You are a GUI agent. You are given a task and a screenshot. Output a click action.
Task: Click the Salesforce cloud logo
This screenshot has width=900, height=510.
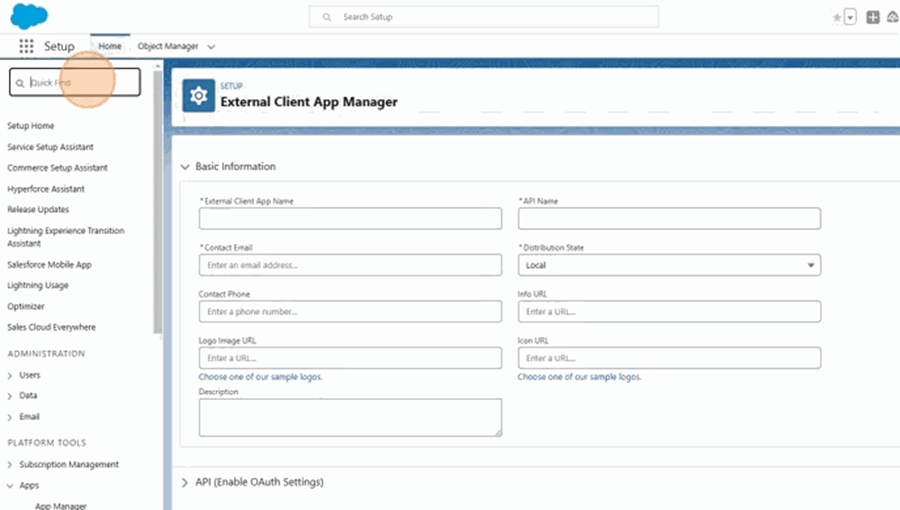pyautogui.click(x=29, y=16)
